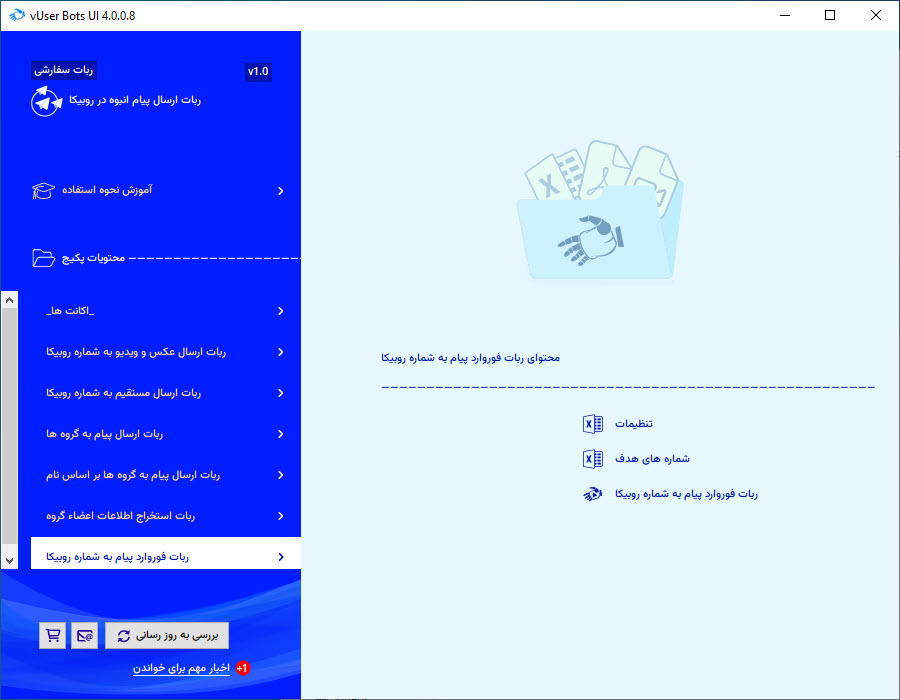Open شماره های هدف file link
Image resolution: width=900 pixels, height=700 pixels.
click(x=652, y=459)
